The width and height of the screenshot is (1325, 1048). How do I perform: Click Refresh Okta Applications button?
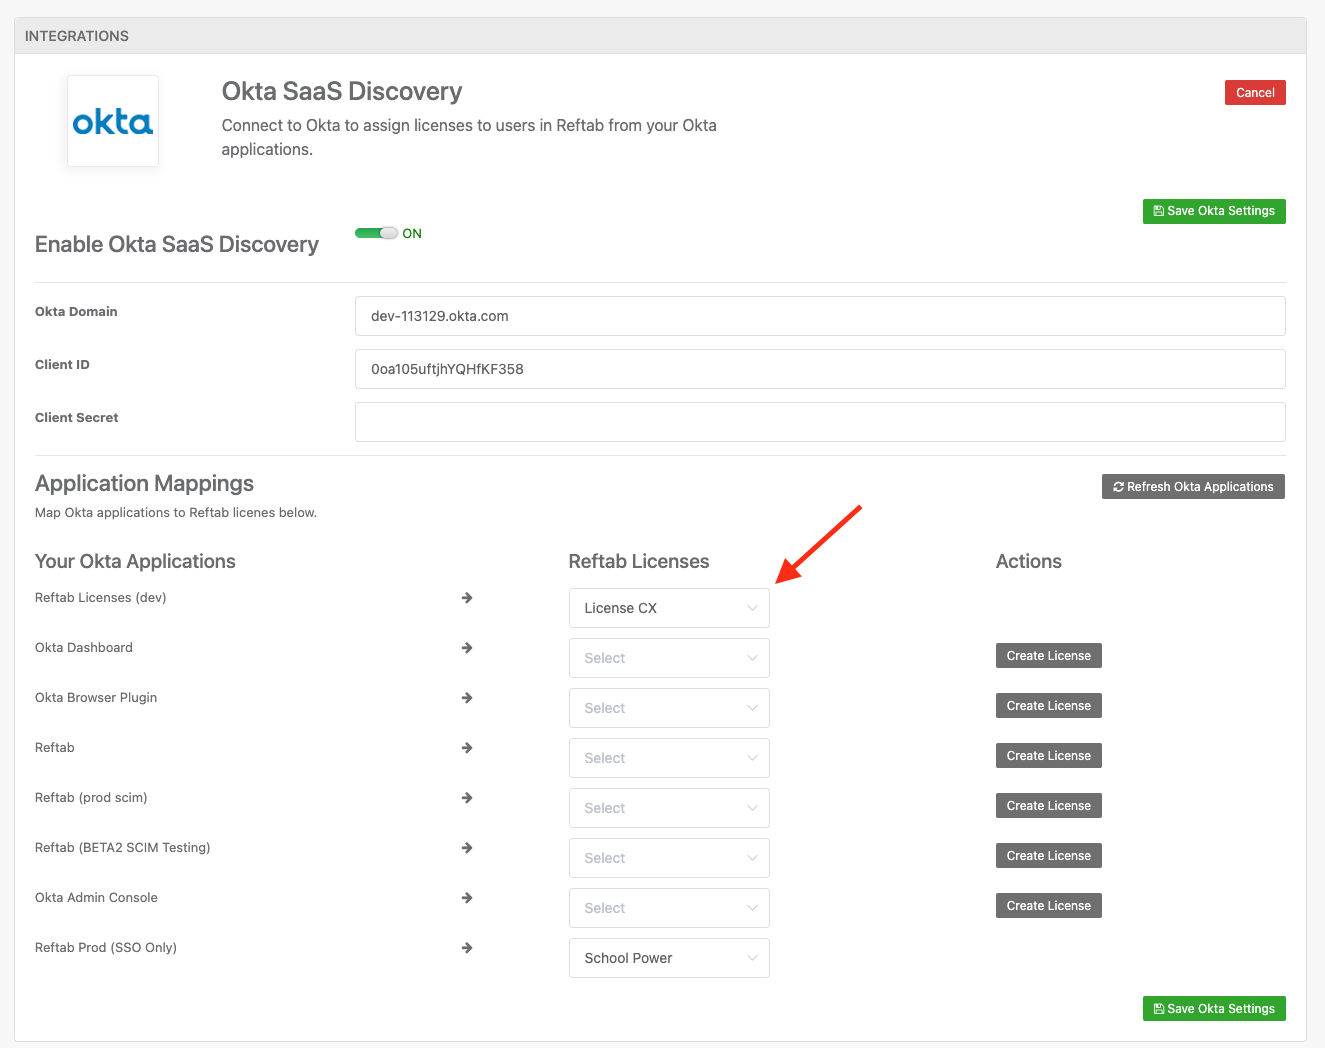(1193, 487)
